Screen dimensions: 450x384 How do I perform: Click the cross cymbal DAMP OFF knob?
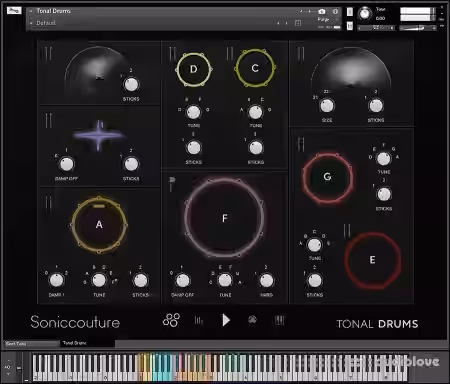[66, 164]
